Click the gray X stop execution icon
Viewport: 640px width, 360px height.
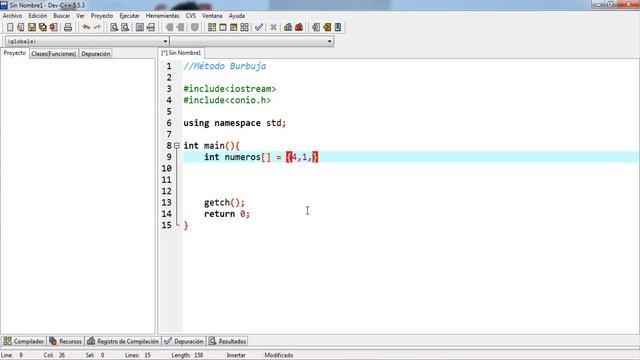(x=273, y=27)
